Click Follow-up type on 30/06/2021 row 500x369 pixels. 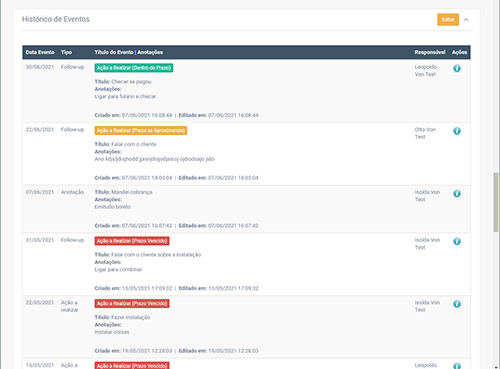(x=72, y=67)
